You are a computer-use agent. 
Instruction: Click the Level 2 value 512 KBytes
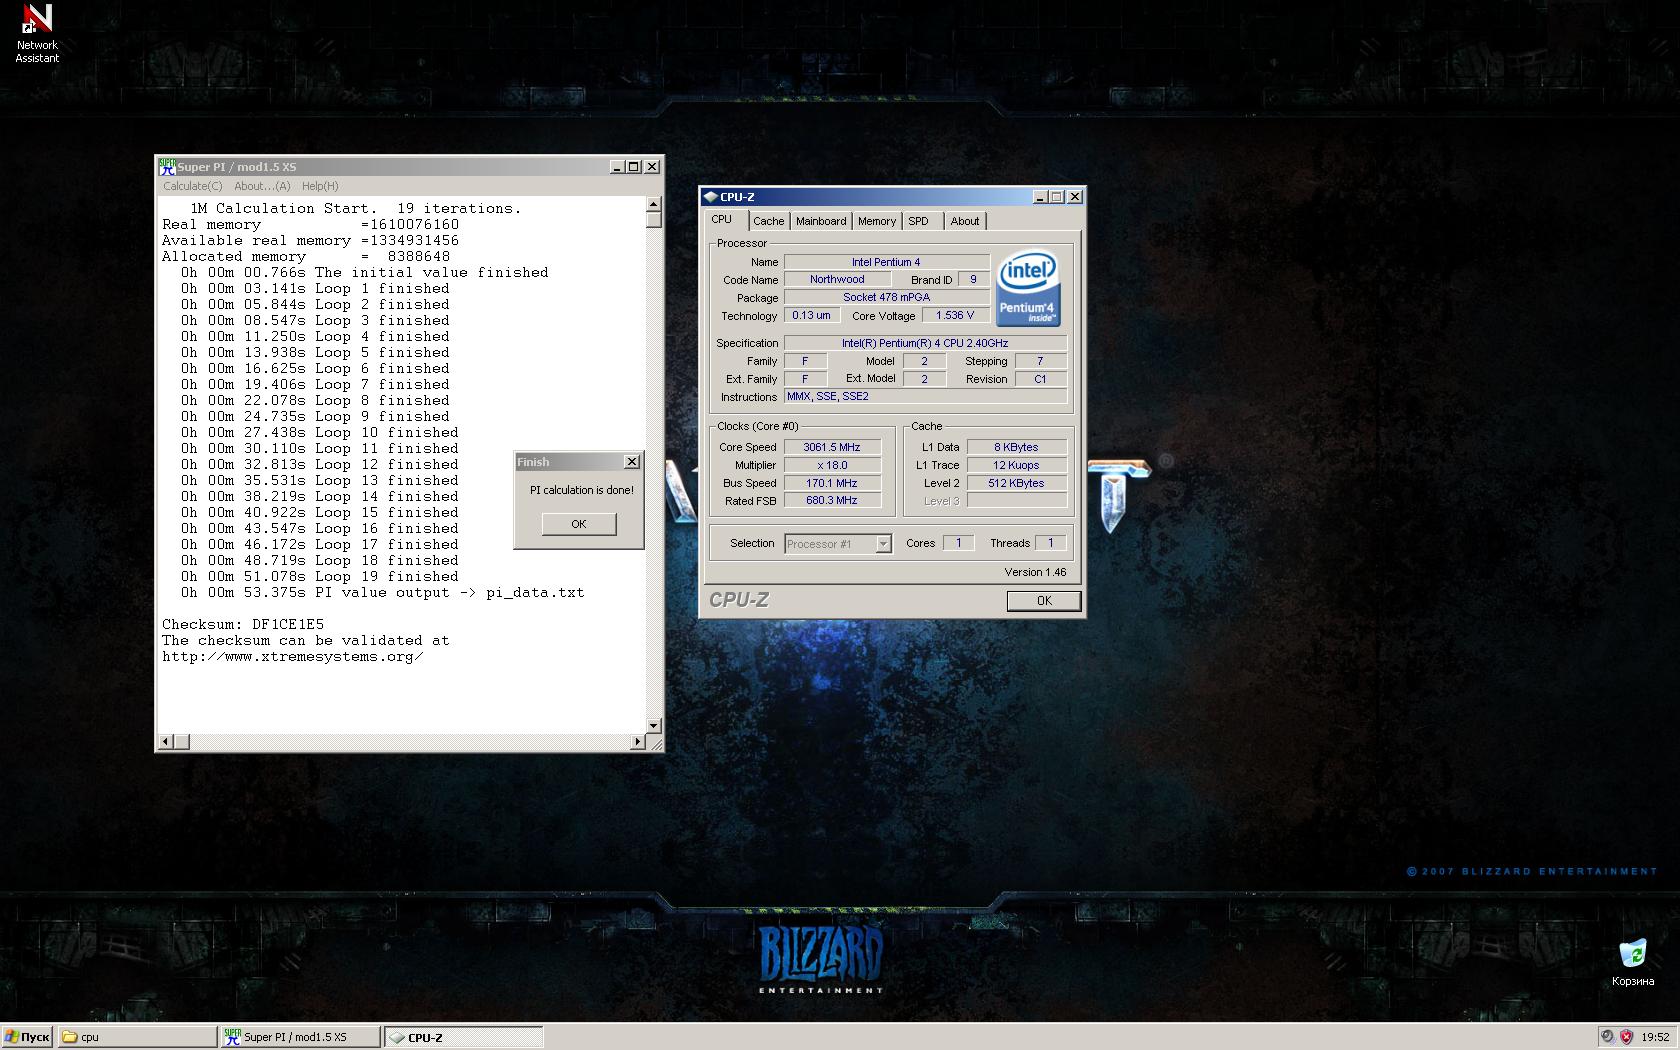1016,483
